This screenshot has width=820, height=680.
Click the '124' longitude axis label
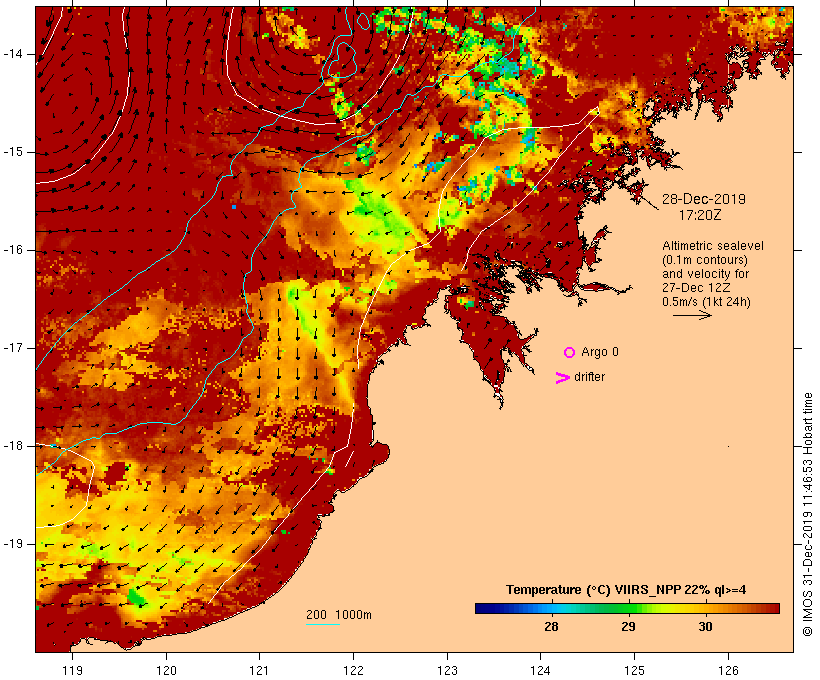tap(540, 670)
